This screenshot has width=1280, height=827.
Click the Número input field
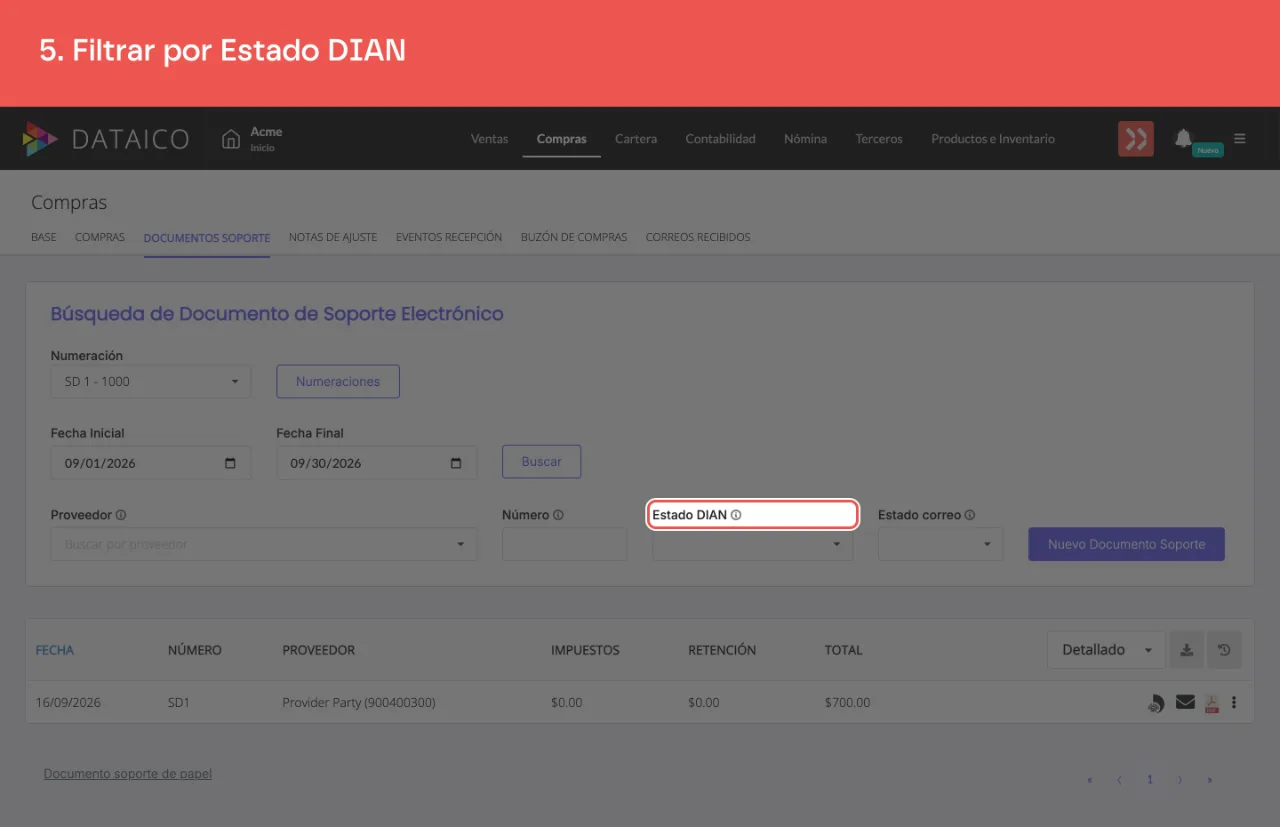tap(565, 544)
